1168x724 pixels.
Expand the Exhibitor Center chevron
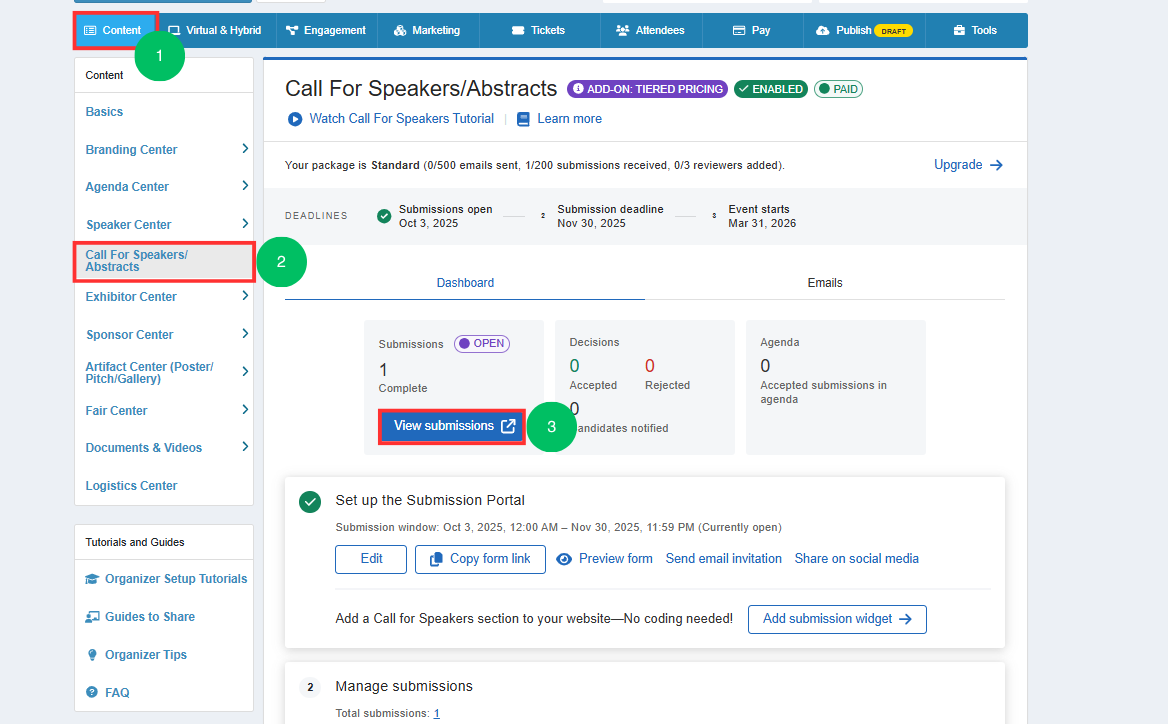pos(245,296)
